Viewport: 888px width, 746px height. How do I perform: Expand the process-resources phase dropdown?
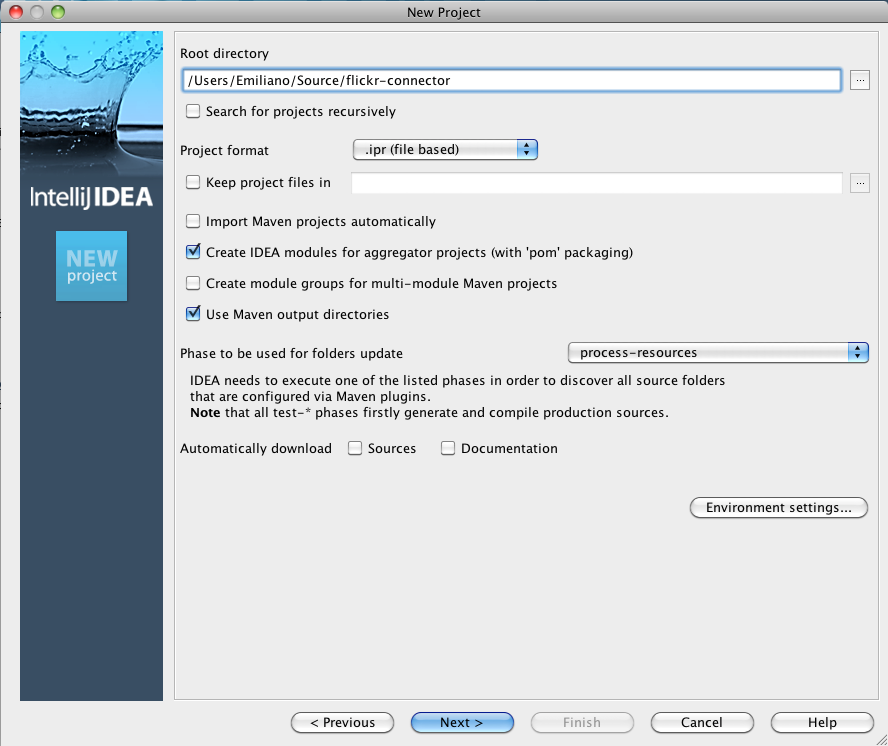(717, 353)
